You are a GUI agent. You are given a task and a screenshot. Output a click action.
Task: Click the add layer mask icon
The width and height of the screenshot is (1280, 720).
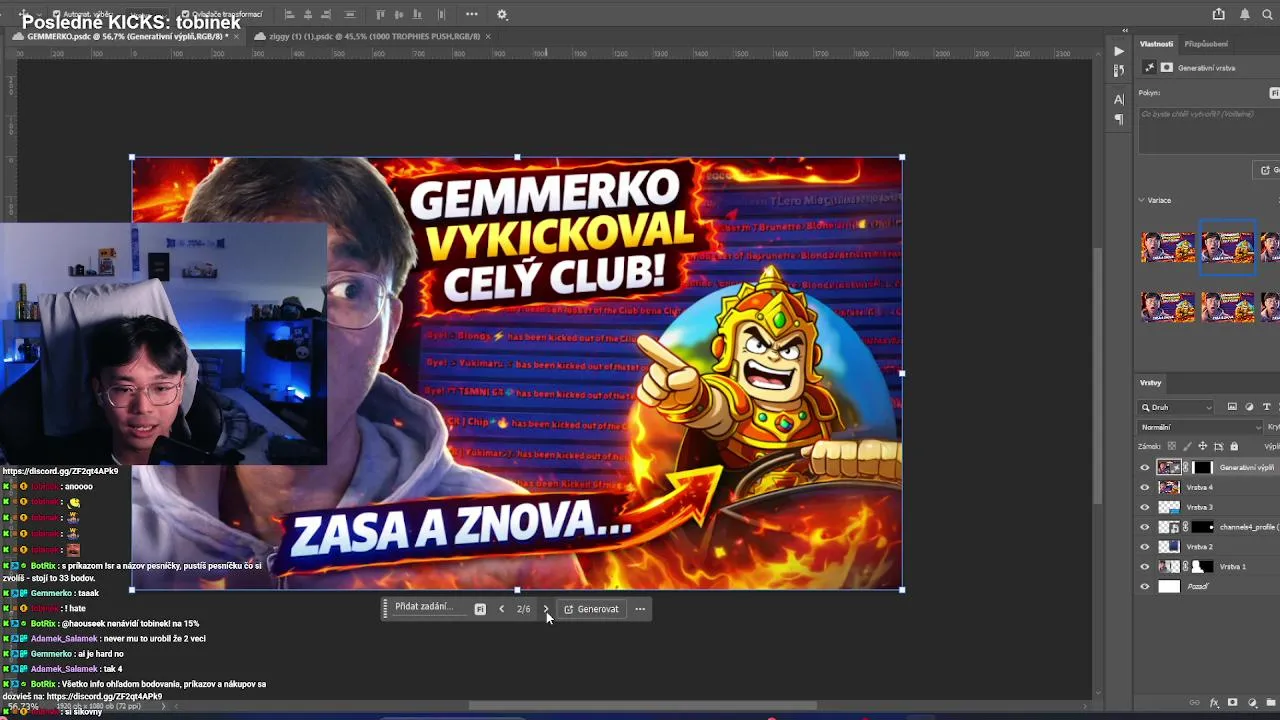(1232, 702)
